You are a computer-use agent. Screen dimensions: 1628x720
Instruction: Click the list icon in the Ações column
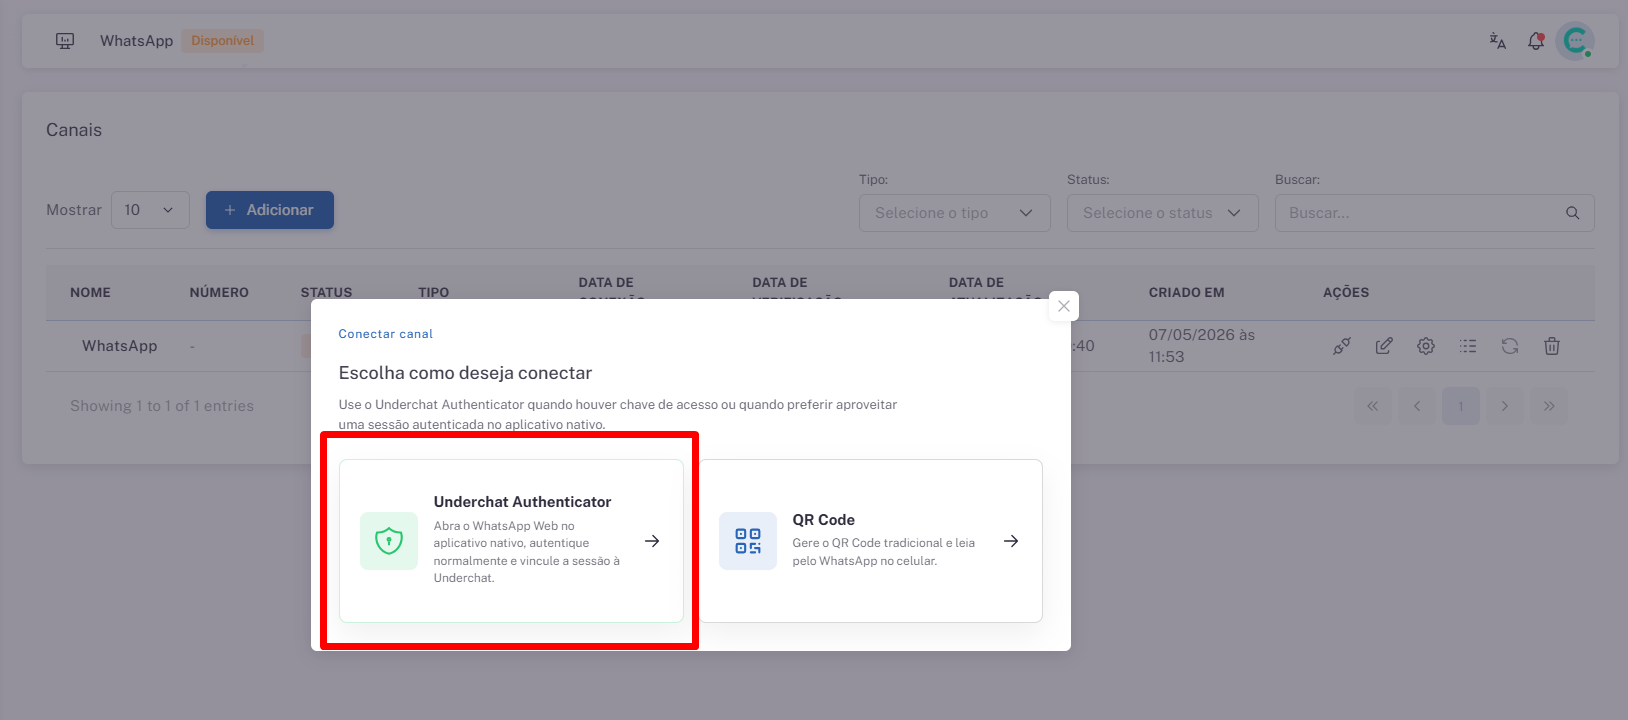click(x=1468, y=346)
